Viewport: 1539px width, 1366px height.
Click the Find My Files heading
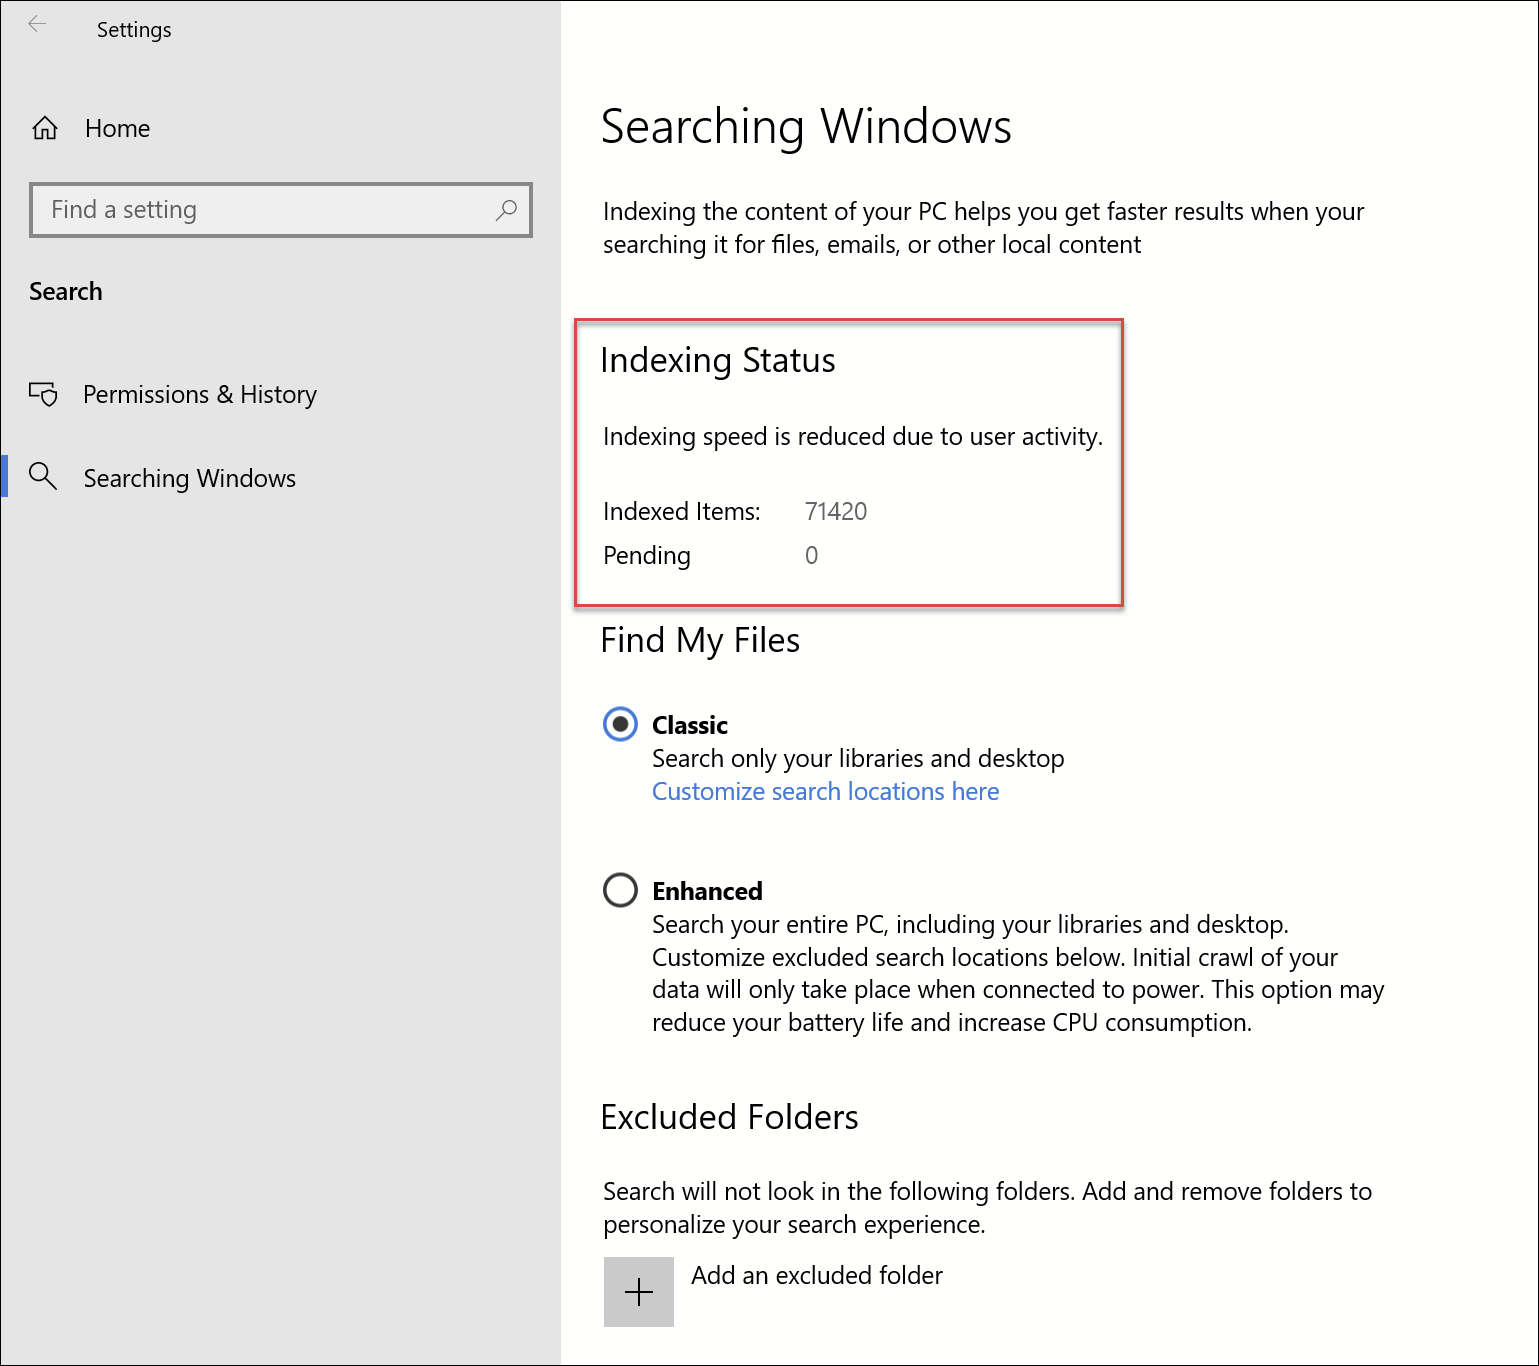(x=700, y=640)
